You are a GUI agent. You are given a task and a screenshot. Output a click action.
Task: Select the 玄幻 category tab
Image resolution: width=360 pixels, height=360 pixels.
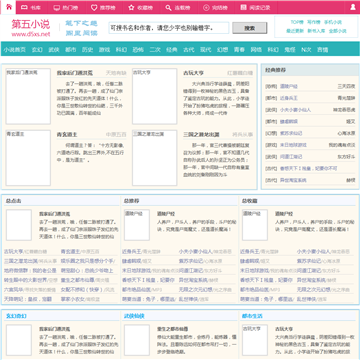point(37,50)
